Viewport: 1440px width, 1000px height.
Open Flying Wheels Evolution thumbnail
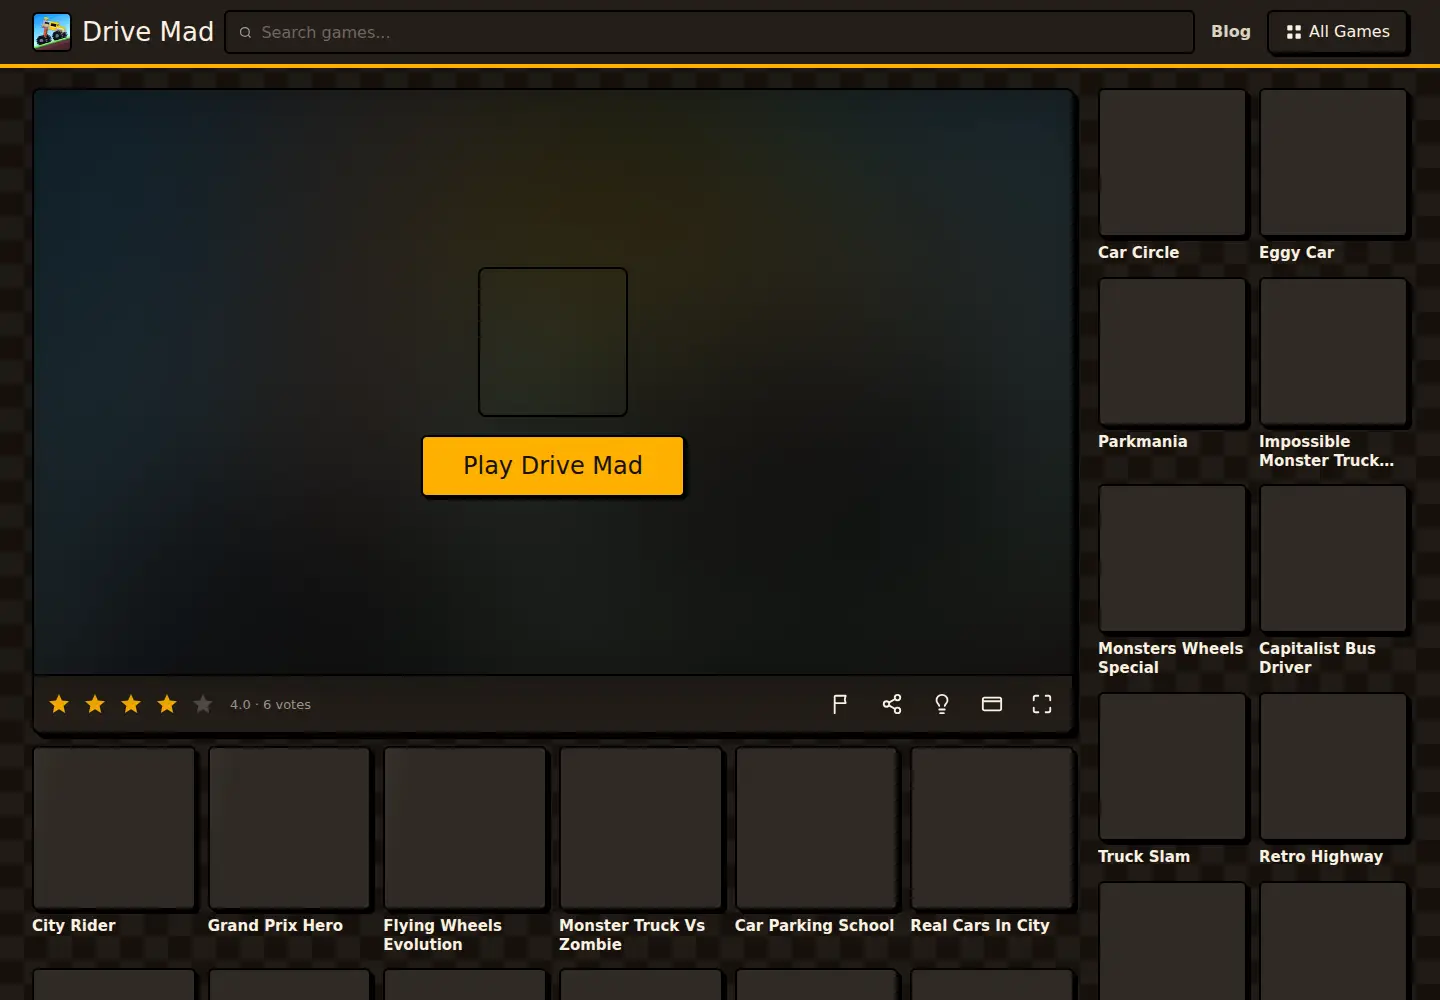[465, 829]
